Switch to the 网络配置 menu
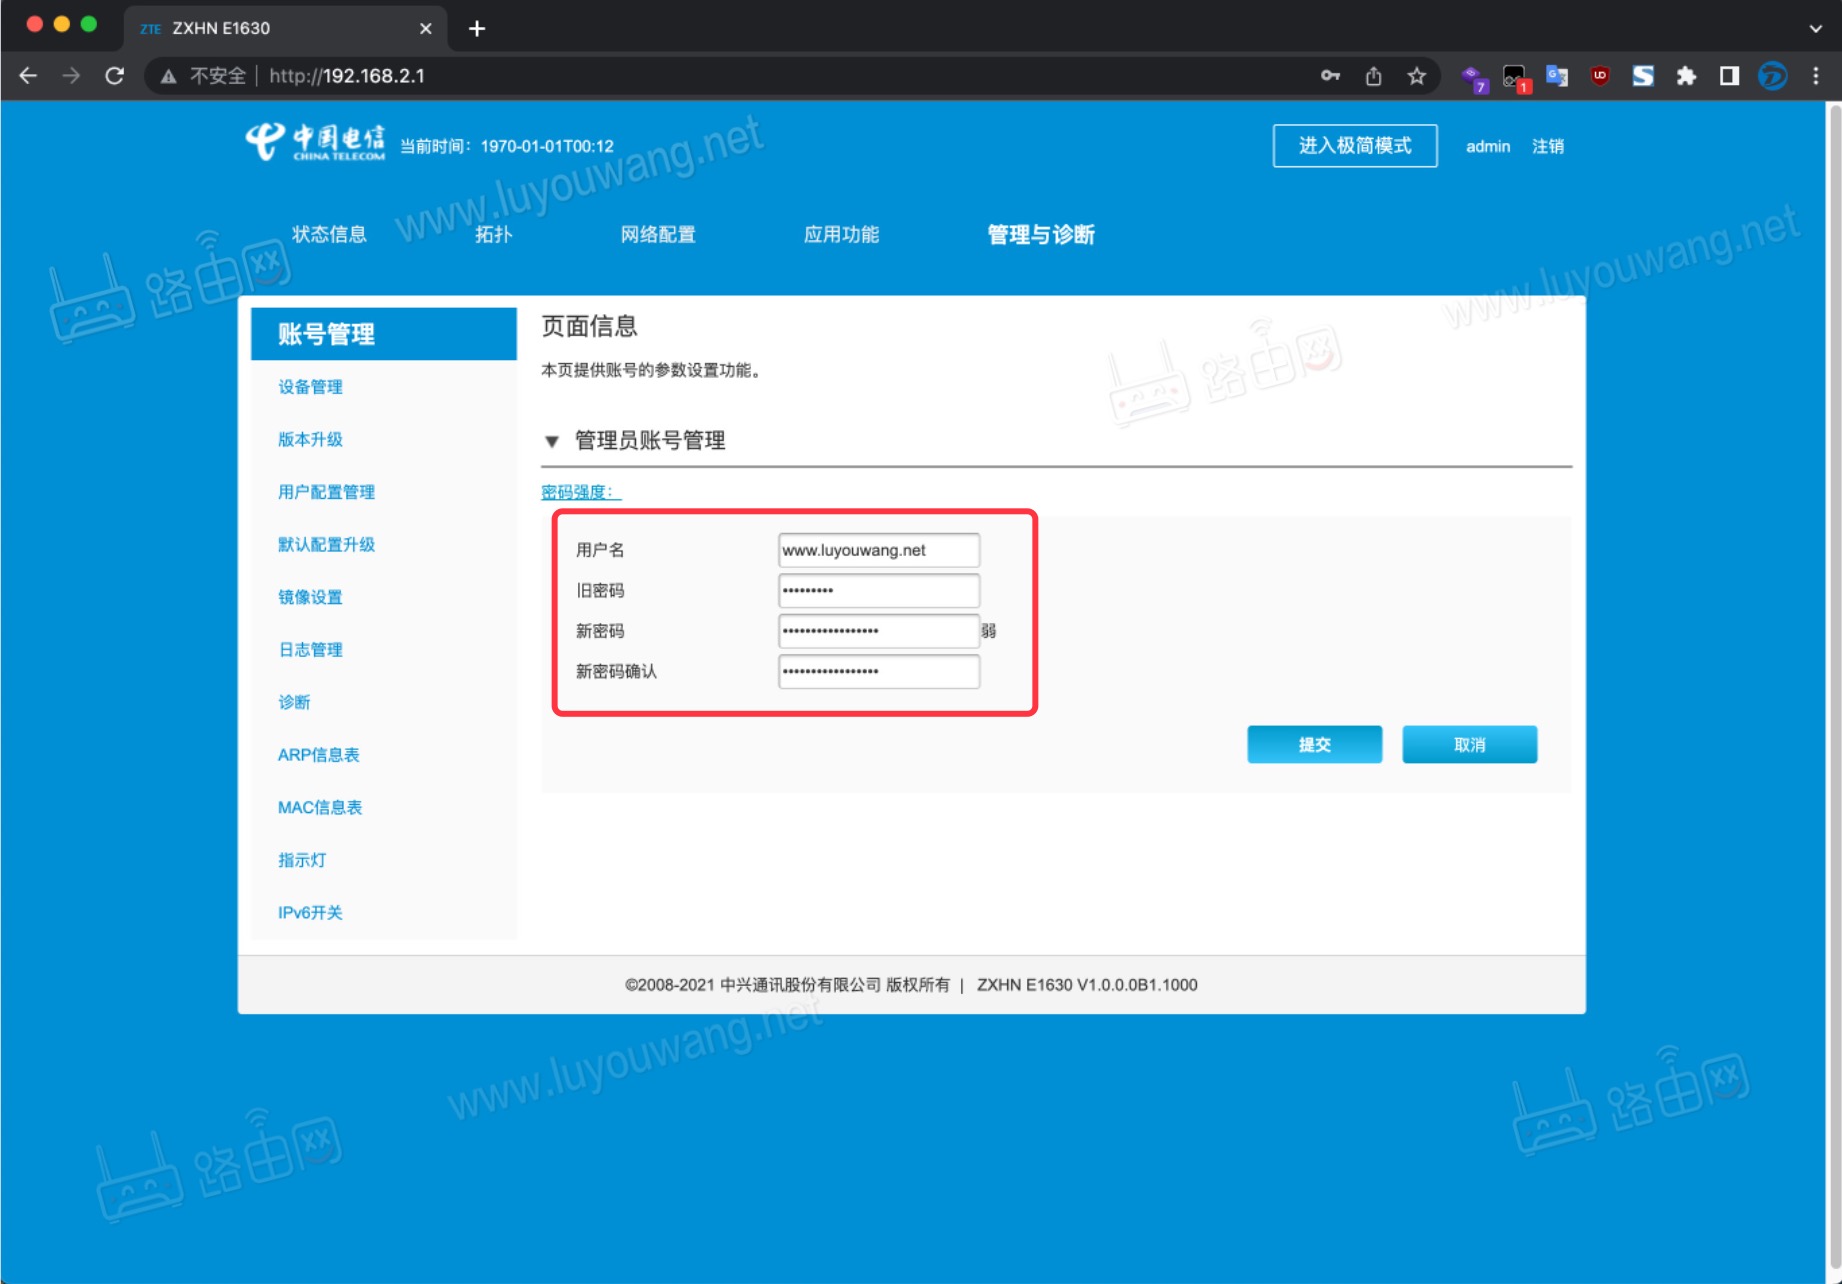The image size is (1842, 1284). coord(659,234)
